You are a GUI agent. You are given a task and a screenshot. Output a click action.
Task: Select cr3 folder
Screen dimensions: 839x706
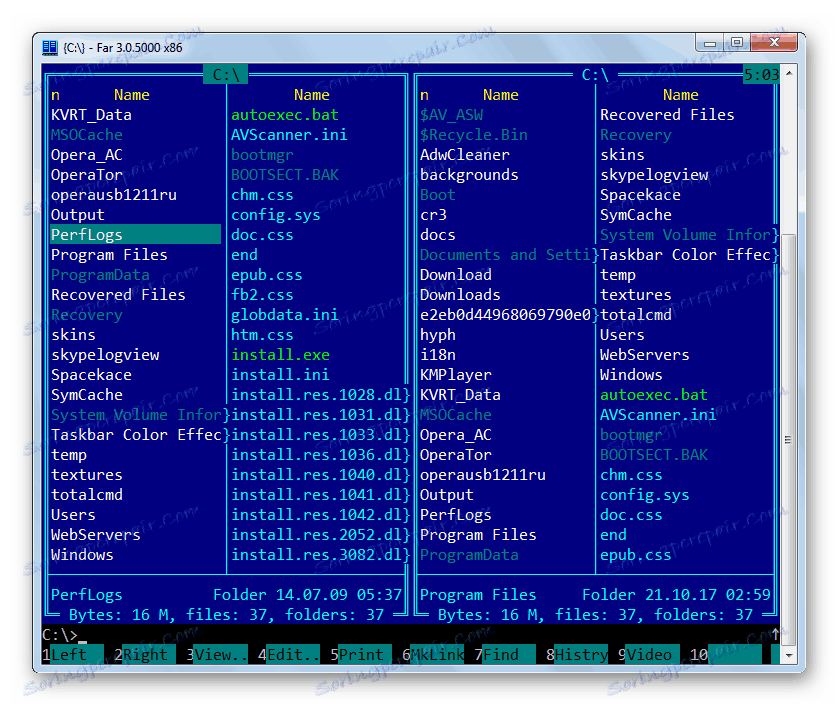tap(433, 215)
